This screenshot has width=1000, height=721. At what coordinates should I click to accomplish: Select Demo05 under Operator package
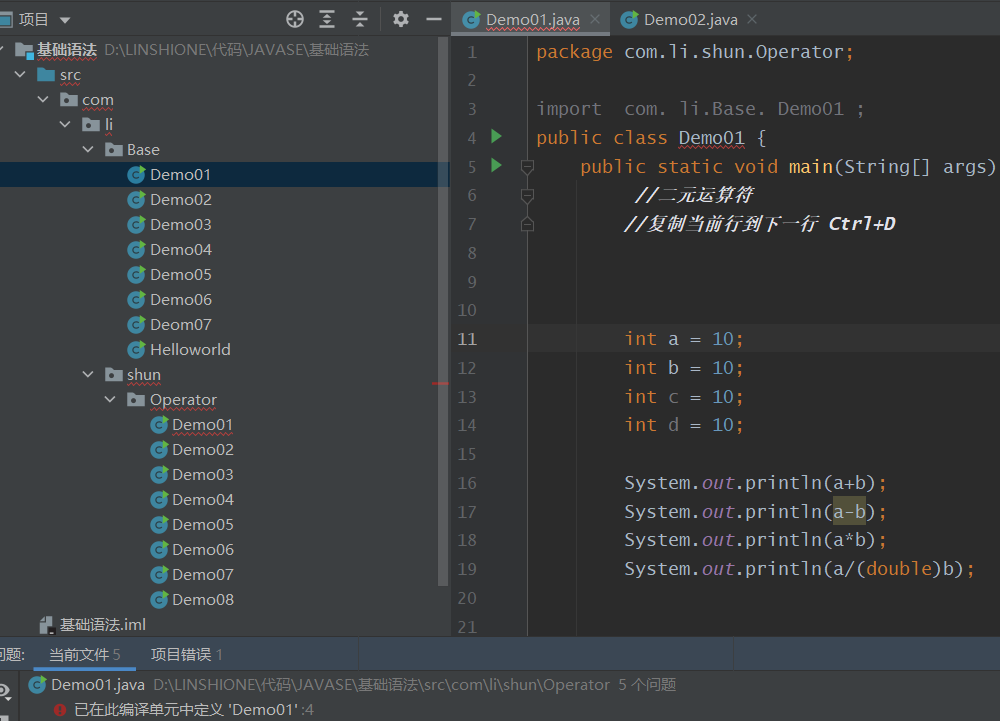(202, 524)
